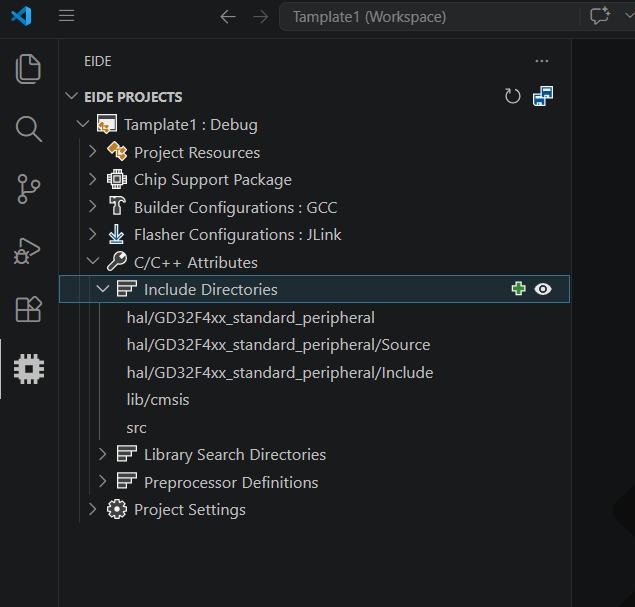
Task: Refresh the EIDE projects list
Action: 513,96
